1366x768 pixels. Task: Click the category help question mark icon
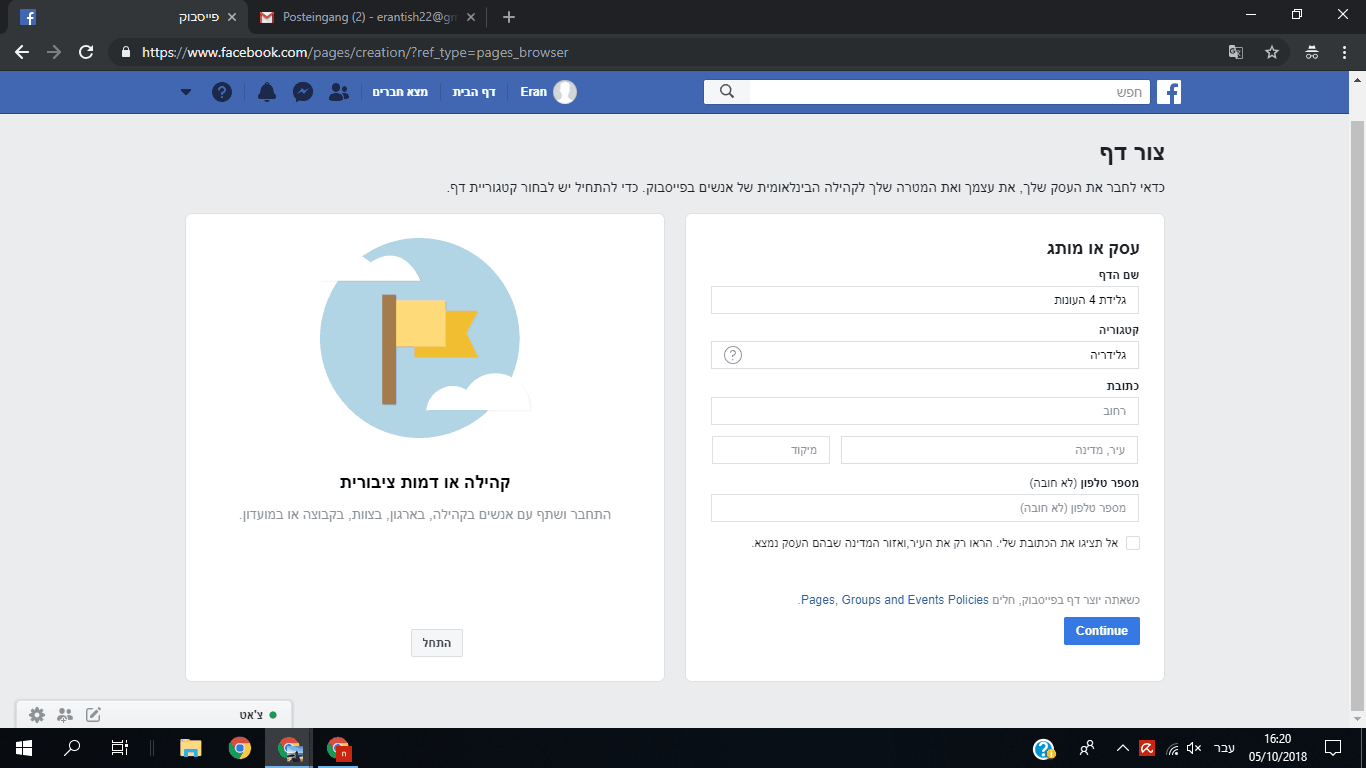(x=733, y=355)
